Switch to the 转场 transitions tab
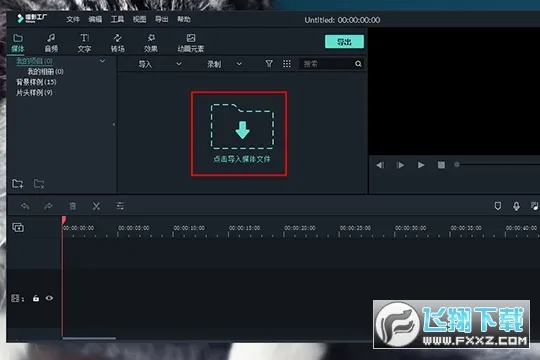Screen dimensions: 540x360 click(117, 43)
